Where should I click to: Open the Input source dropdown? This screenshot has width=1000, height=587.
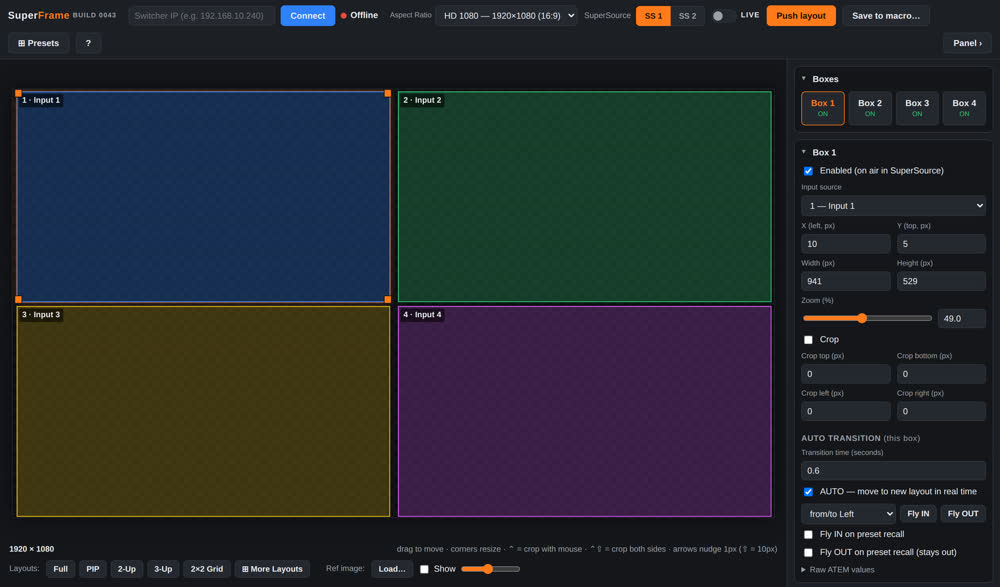(x=893, y=205)
